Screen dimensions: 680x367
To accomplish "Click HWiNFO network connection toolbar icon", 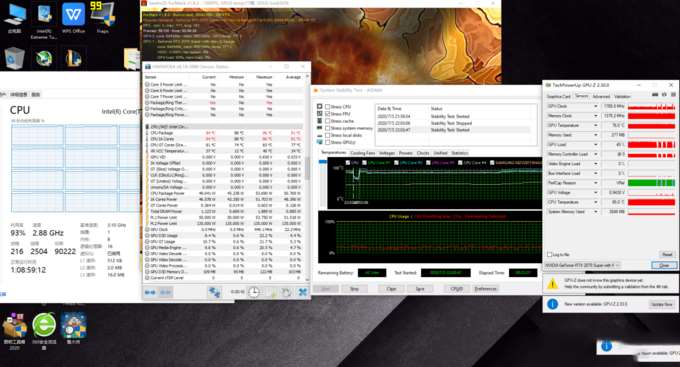I will [x=215, y=292].
